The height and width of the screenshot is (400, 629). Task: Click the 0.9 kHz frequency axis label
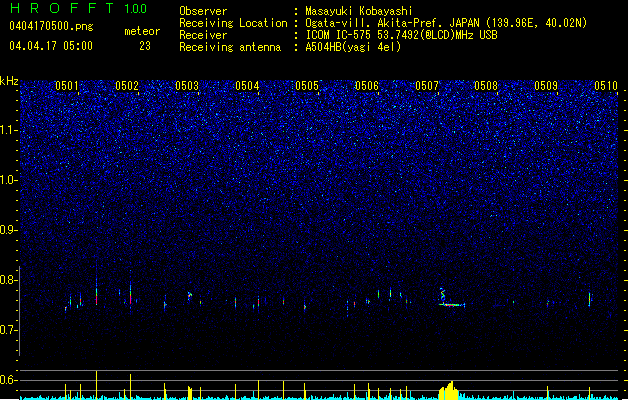[x=9, y=230]
